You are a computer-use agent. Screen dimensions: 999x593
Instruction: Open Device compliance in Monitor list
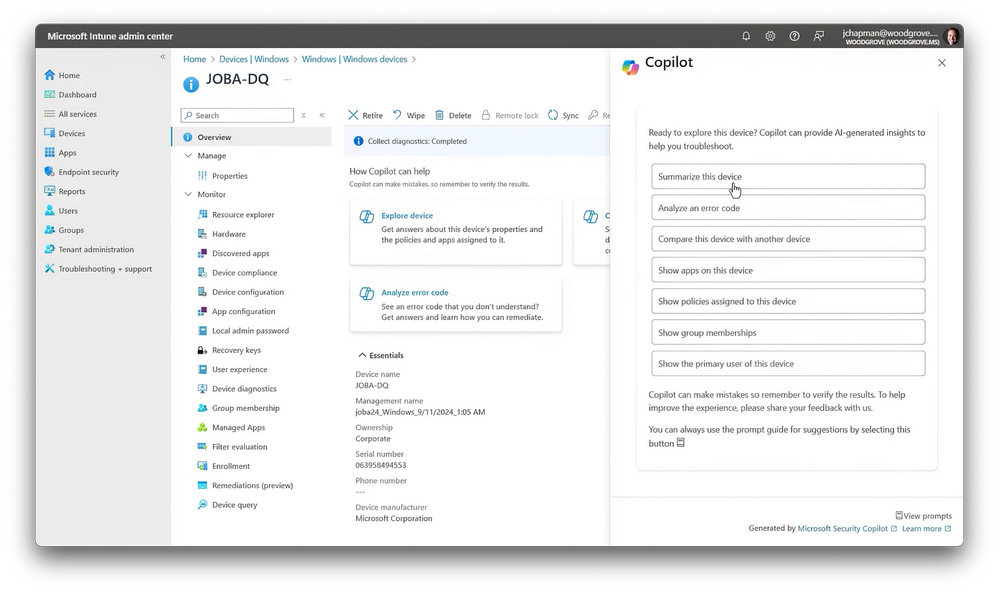point(244,273)
